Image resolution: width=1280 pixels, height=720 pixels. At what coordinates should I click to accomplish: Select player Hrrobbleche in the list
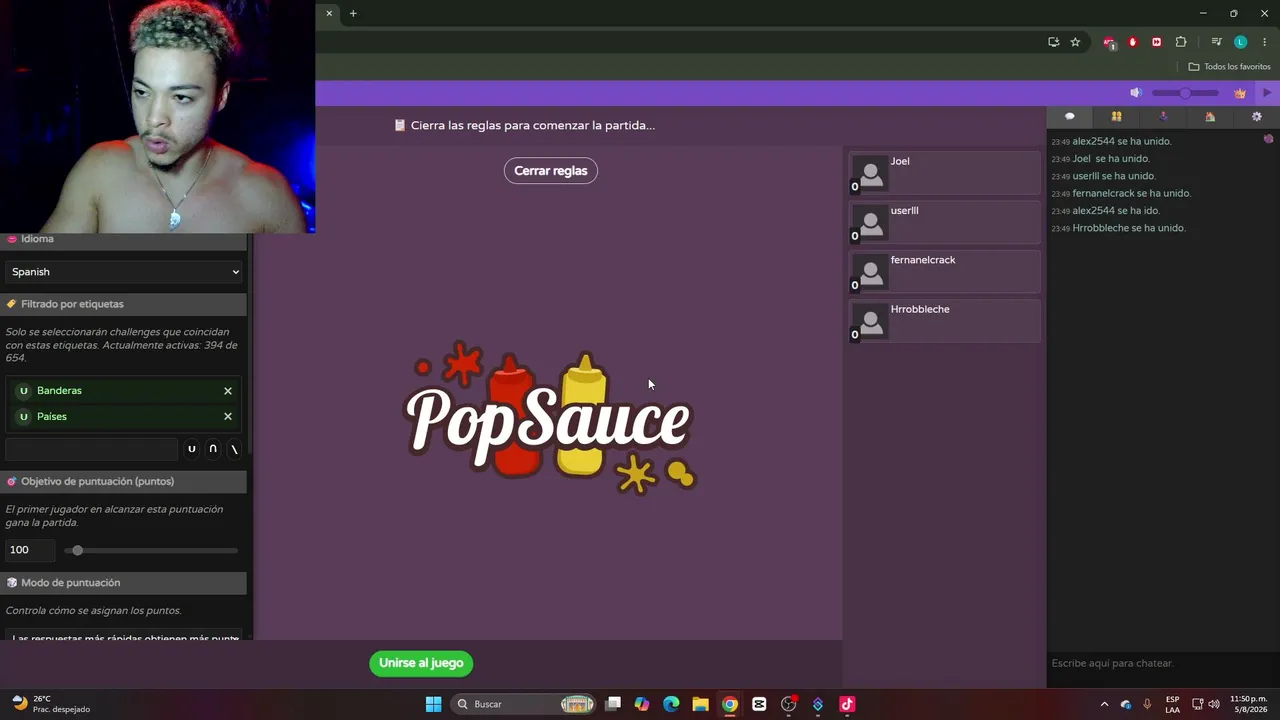(945, 321)
